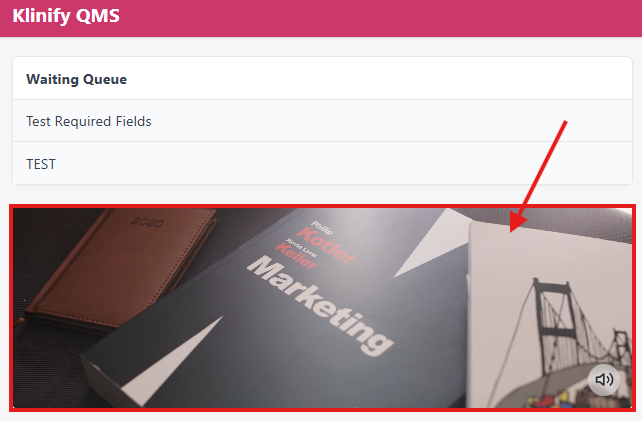
Task: Click the Klinify QMS header title
Action: [x=66, y=16]
